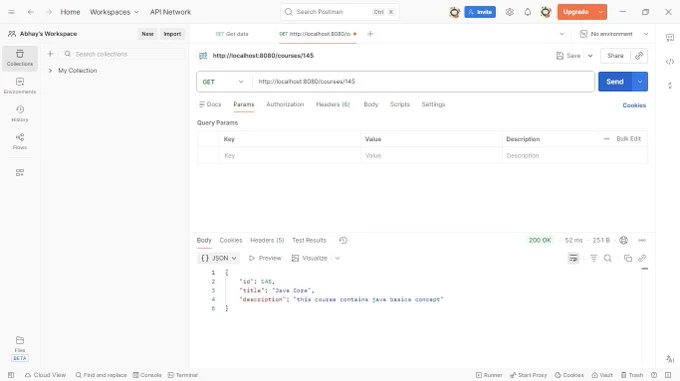
Task: Open the code snippet icon
Action: click(670, 62)
